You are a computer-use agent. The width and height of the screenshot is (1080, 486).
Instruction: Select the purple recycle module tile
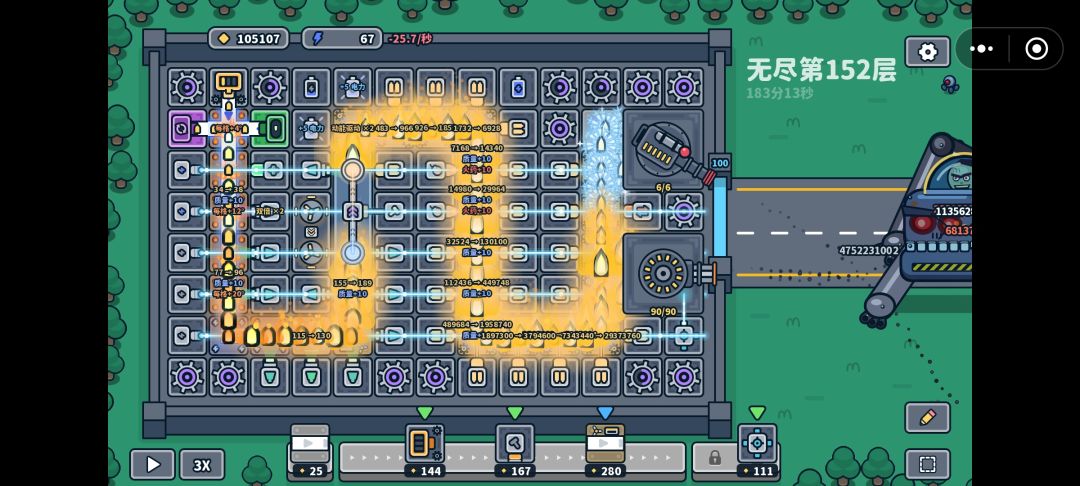(187, 129)
